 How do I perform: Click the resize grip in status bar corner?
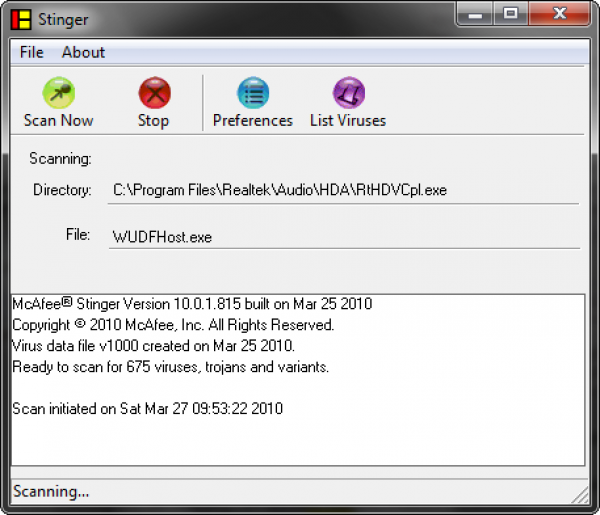coord(580,495)
